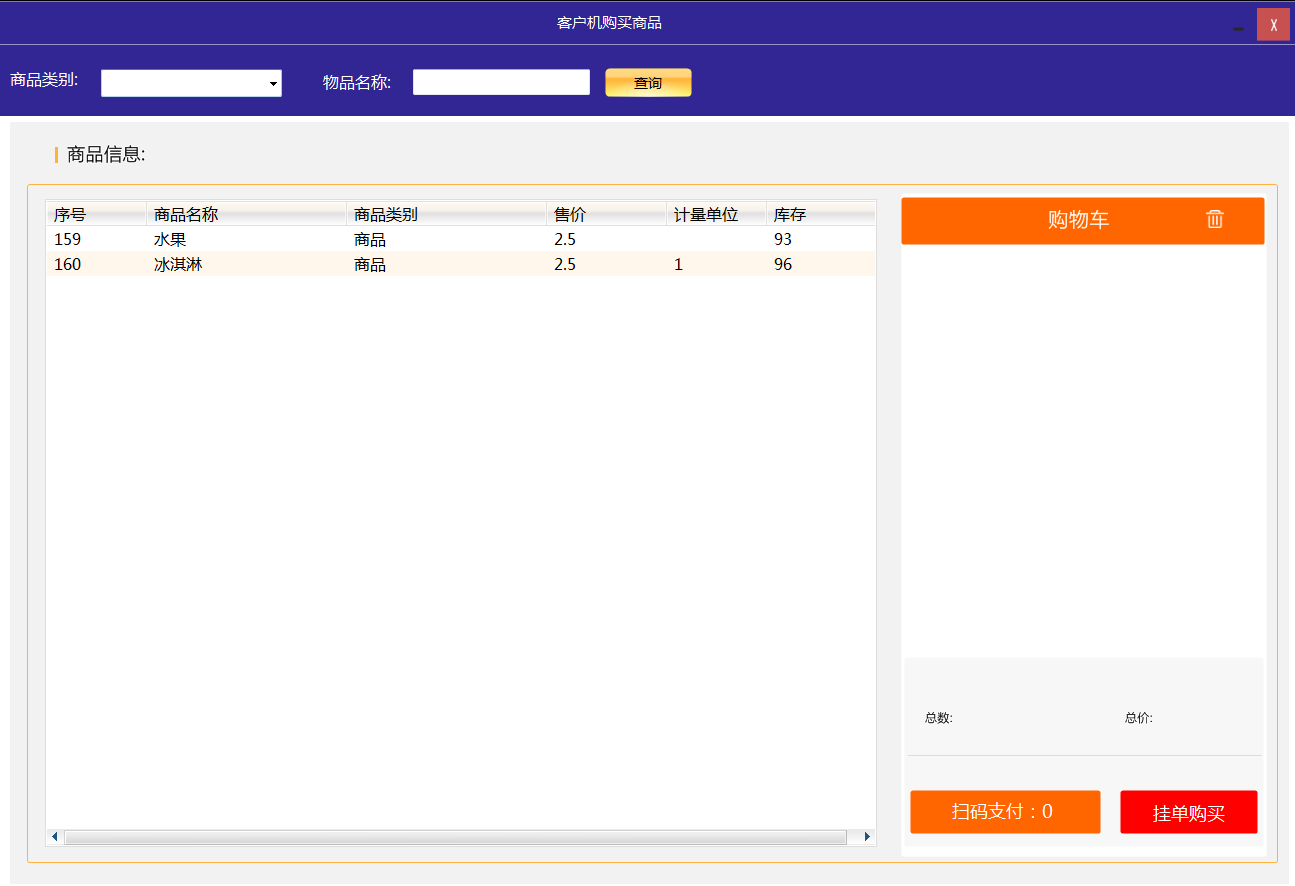Viewport: 1295px width, 886px height.
Task: Click the left scroll arrow of the table
Action: (x=55, y=837)
